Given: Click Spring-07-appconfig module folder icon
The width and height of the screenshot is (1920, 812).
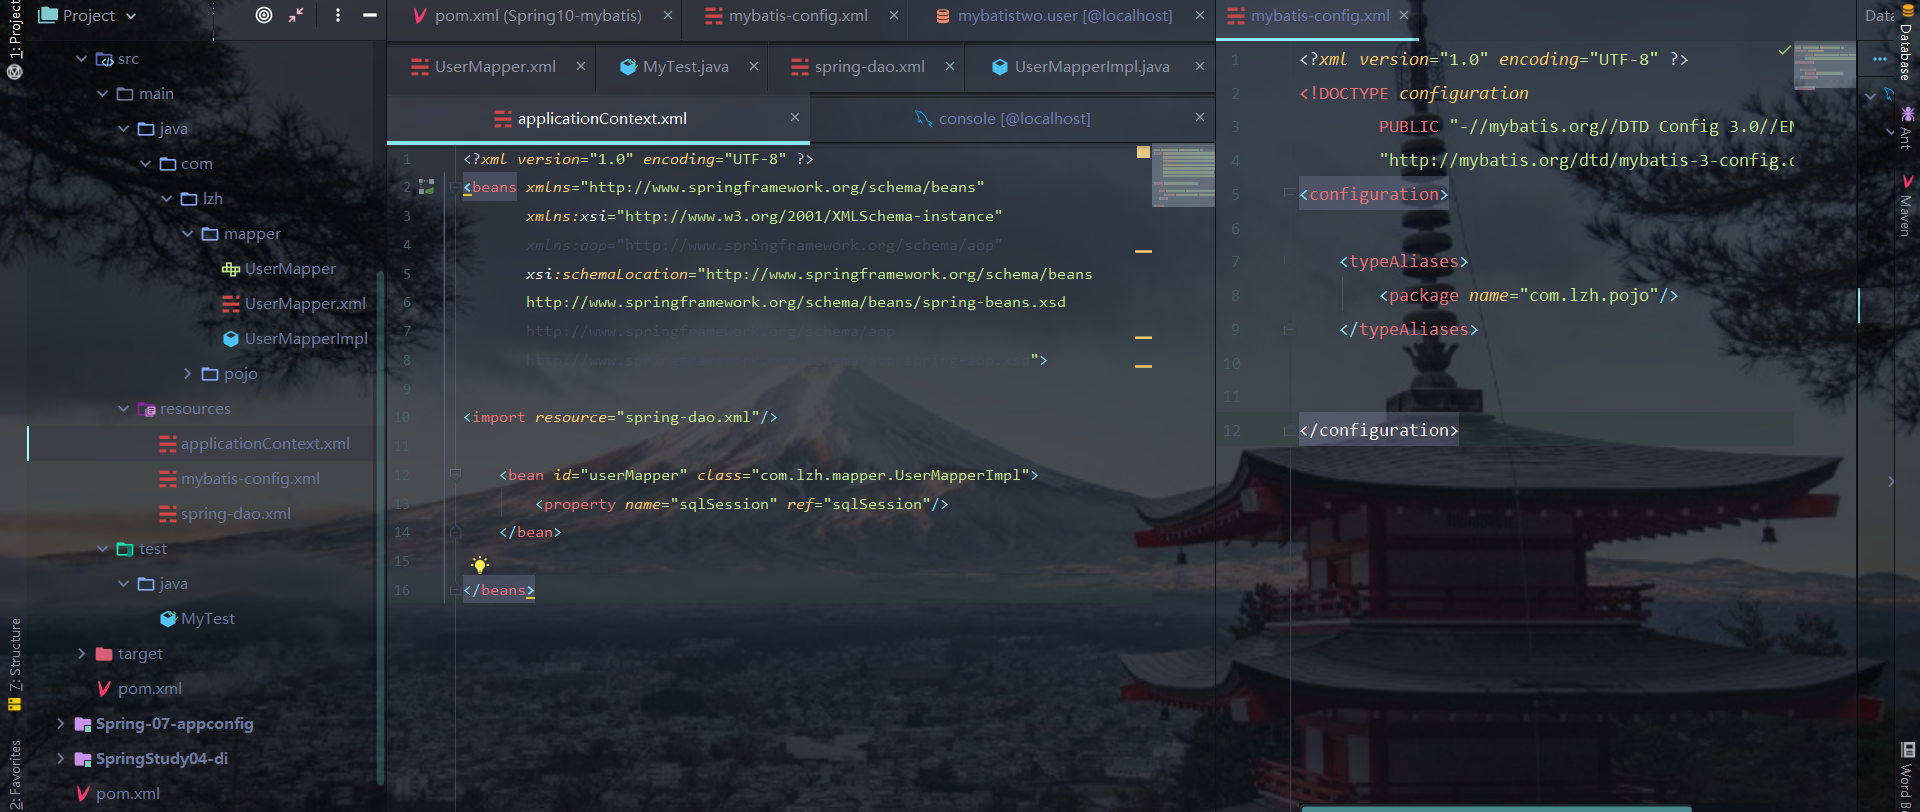Looking at the screenshot, I should point(83,724).
